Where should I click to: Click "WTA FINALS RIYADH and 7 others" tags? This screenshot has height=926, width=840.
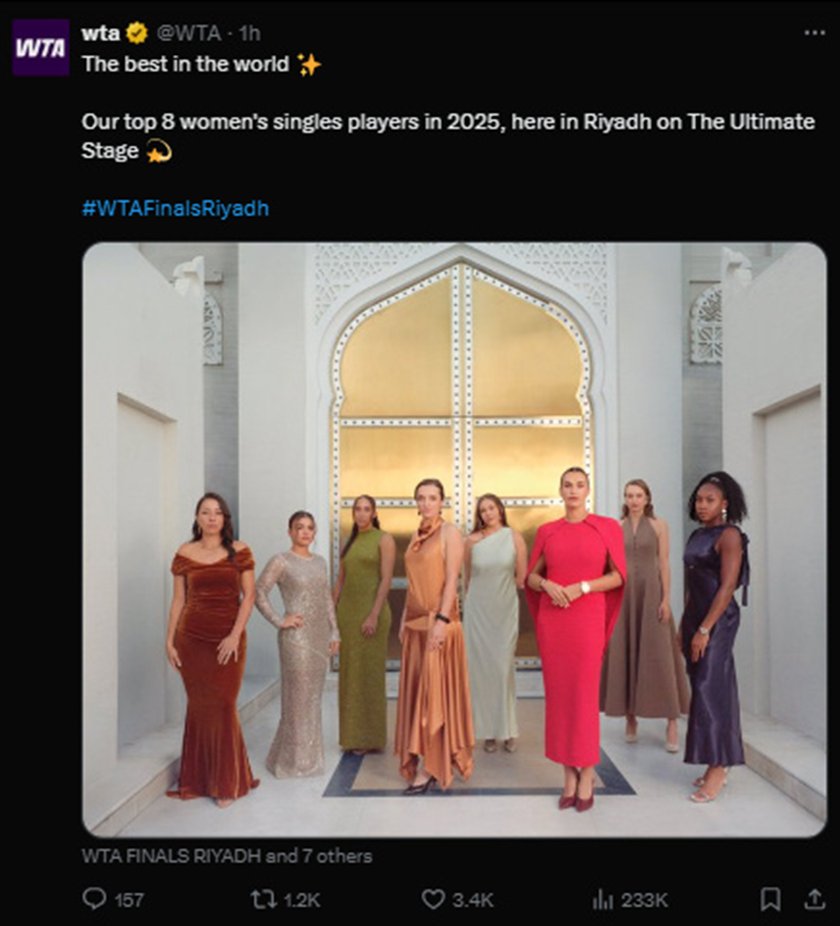point(227,856)
